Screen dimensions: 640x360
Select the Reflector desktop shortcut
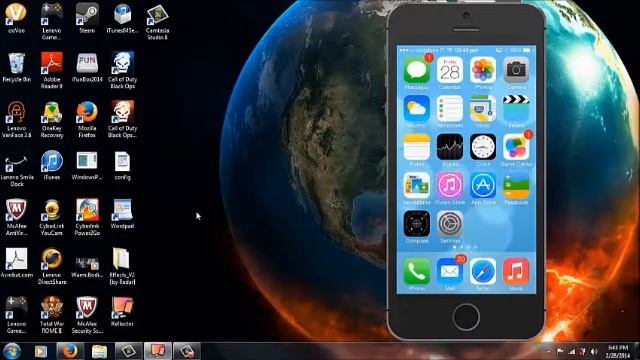tap(122, 312)
